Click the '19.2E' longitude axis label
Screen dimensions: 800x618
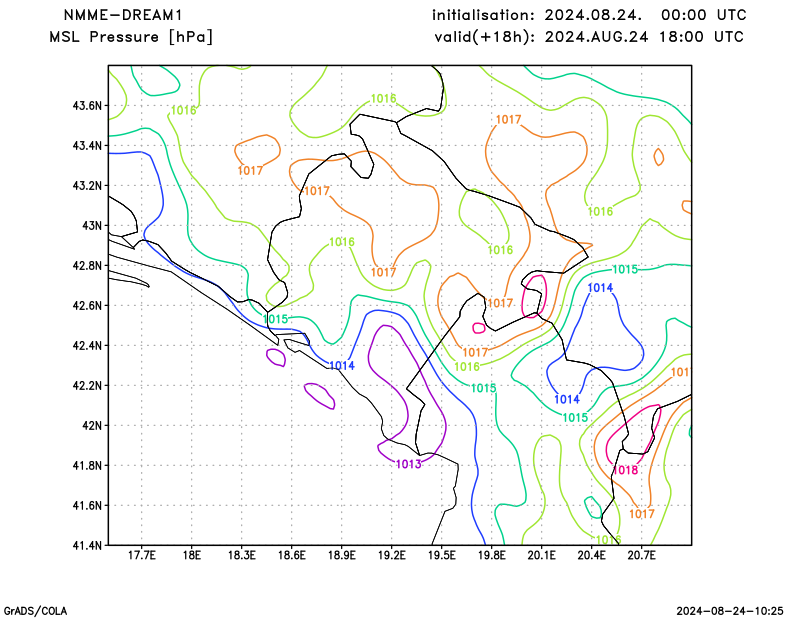point(391,555)
